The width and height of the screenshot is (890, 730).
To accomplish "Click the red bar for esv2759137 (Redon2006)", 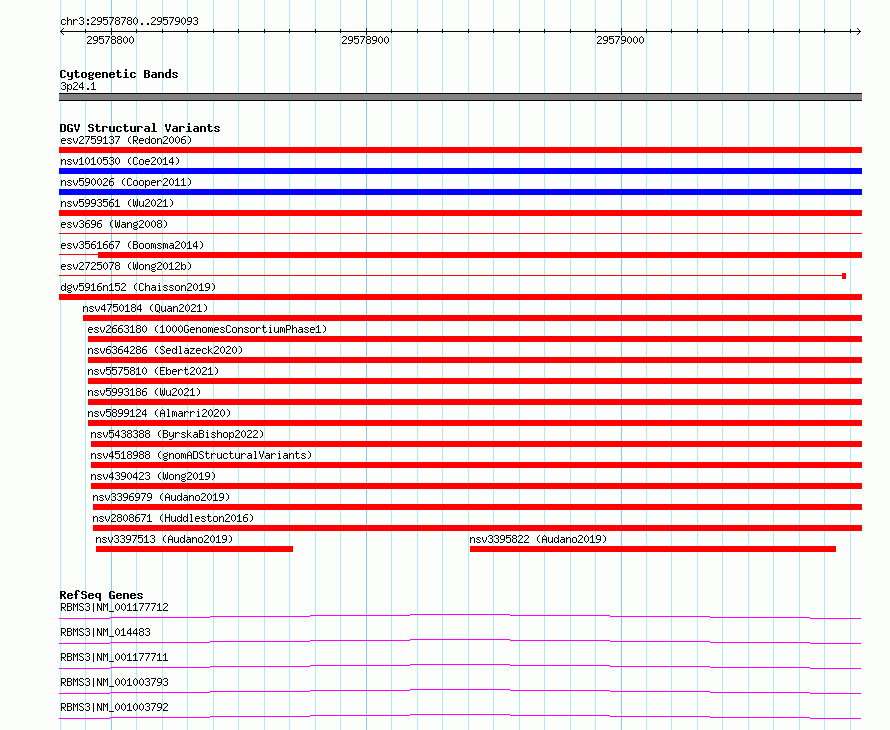I will click(460, 150).
